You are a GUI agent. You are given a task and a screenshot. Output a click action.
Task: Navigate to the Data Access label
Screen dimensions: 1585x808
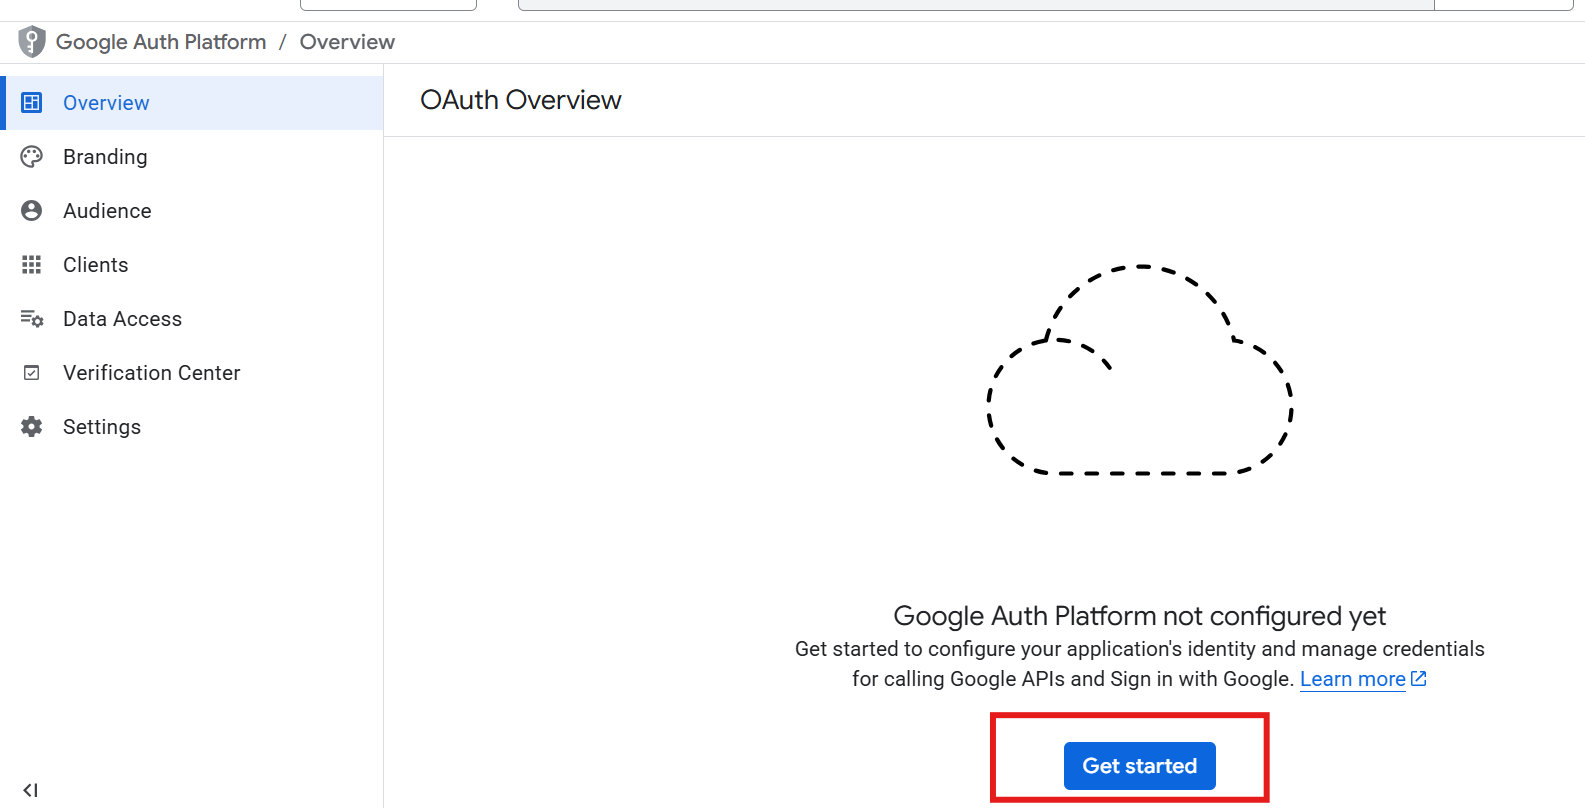coord(122,319)
